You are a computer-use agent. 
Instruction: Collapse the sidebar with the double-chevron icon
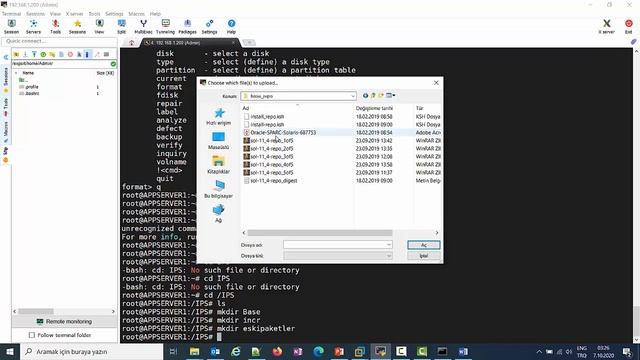coord(6,58)
